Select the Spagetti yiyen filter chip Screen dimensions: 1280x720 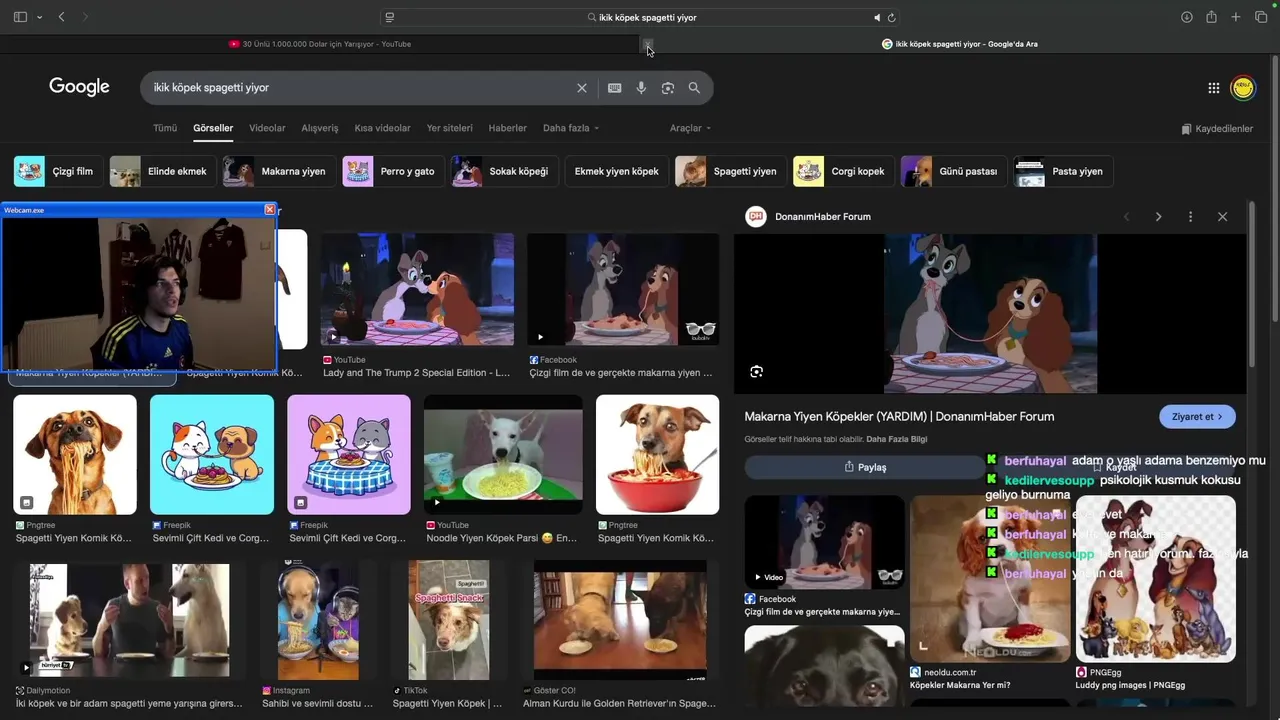[730, 171]
